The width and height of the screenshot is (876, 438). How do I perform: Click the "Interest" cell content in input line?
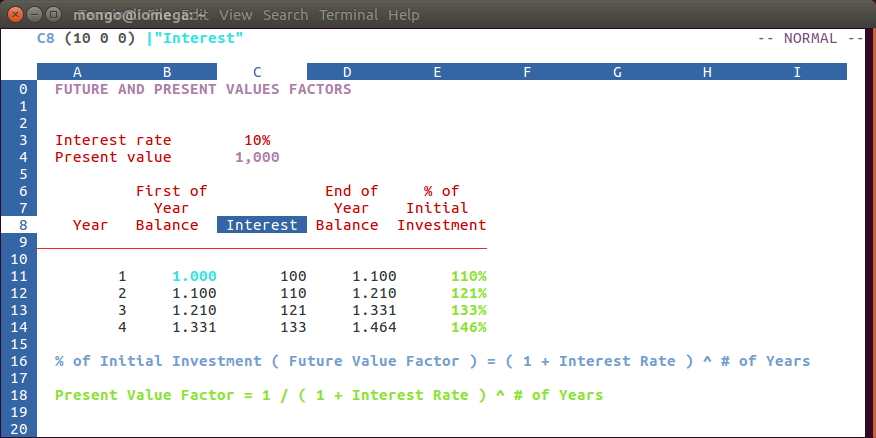(198, 39)
